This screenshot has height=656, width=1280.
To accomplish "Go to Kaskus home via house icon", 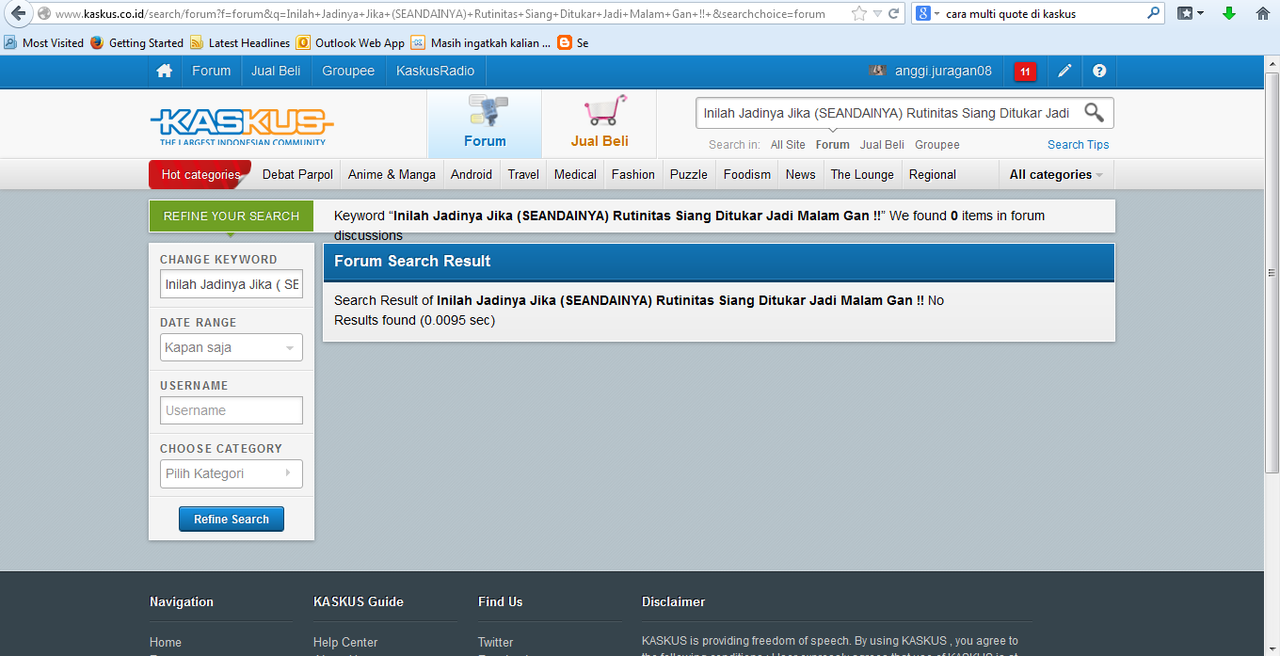I will [165, 71].
